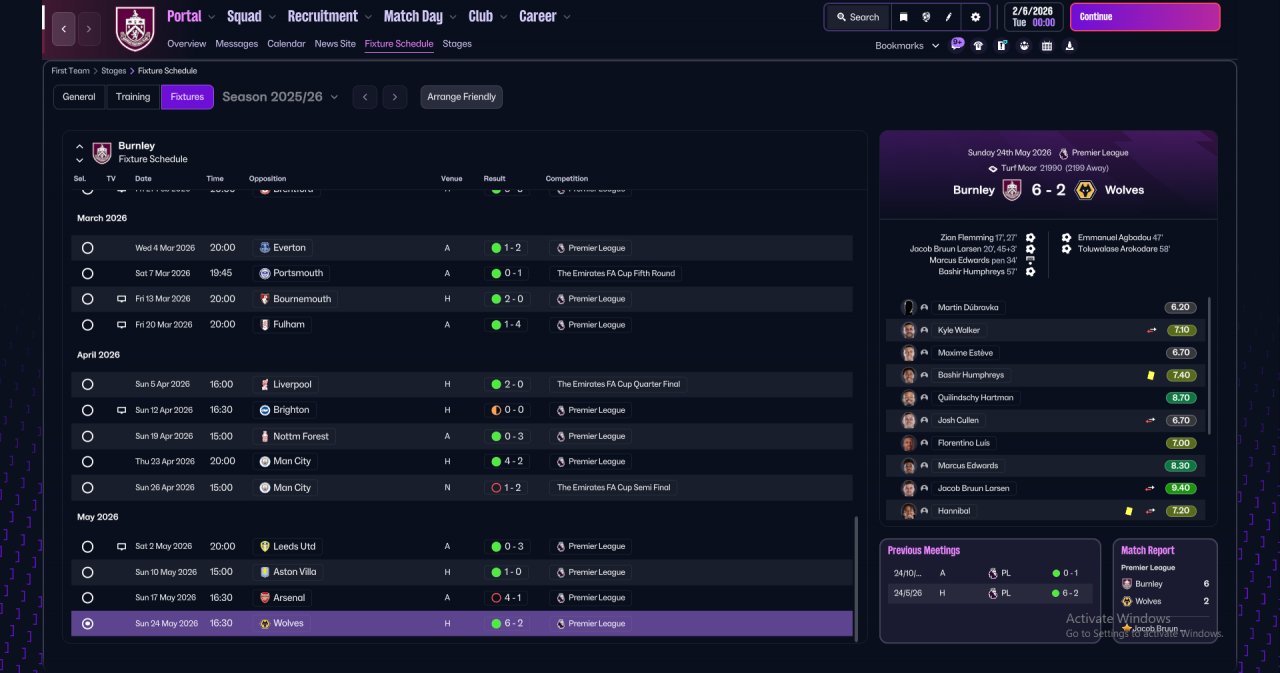The image size is (1280, 673).
Task: Click the Search button
Action: click(857, 17)
